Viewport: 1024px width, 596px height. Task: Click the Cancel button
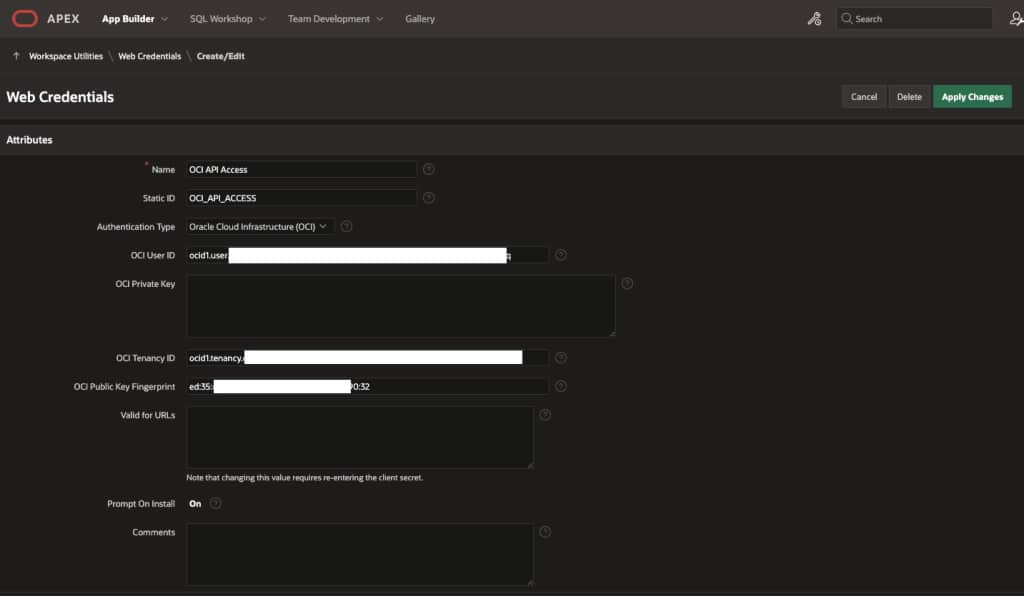(864, 97)
